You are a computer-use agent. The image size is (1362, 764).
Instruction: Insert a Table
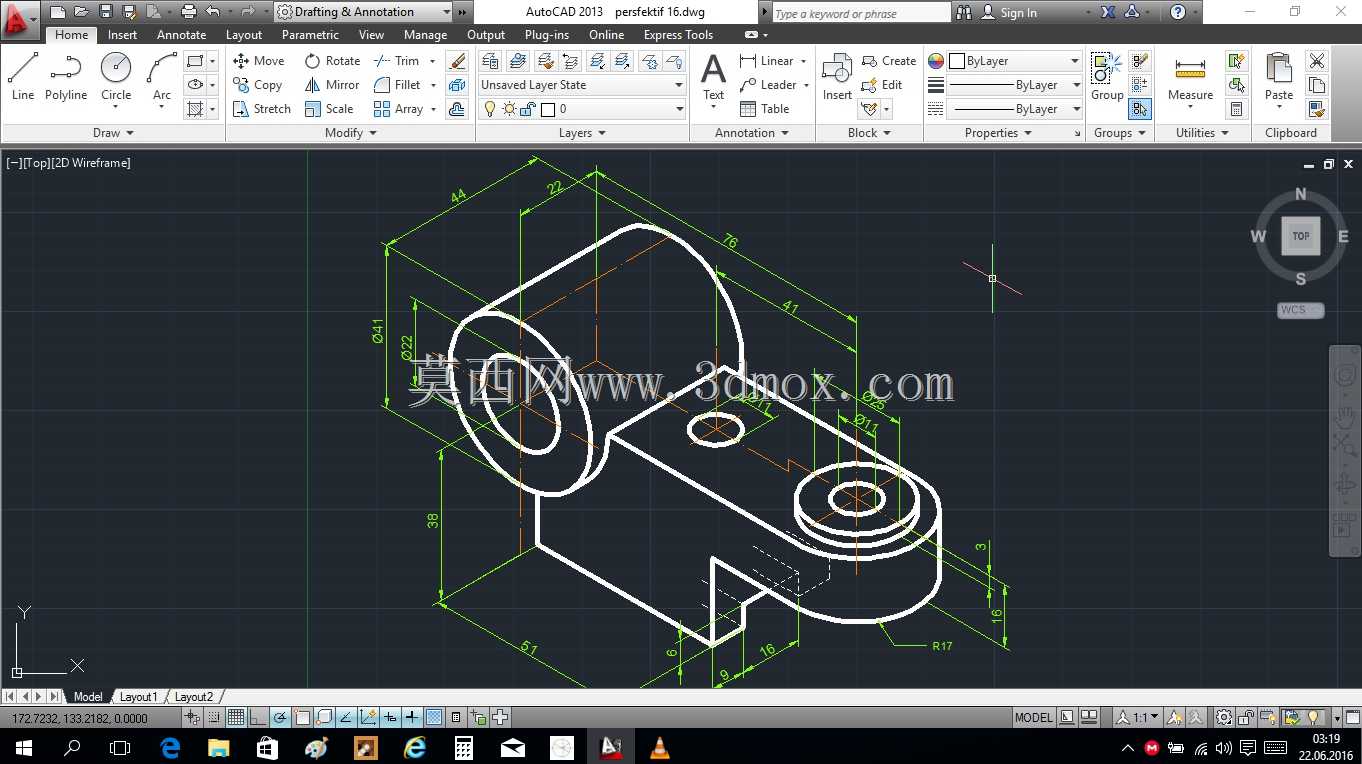(765, 109)
